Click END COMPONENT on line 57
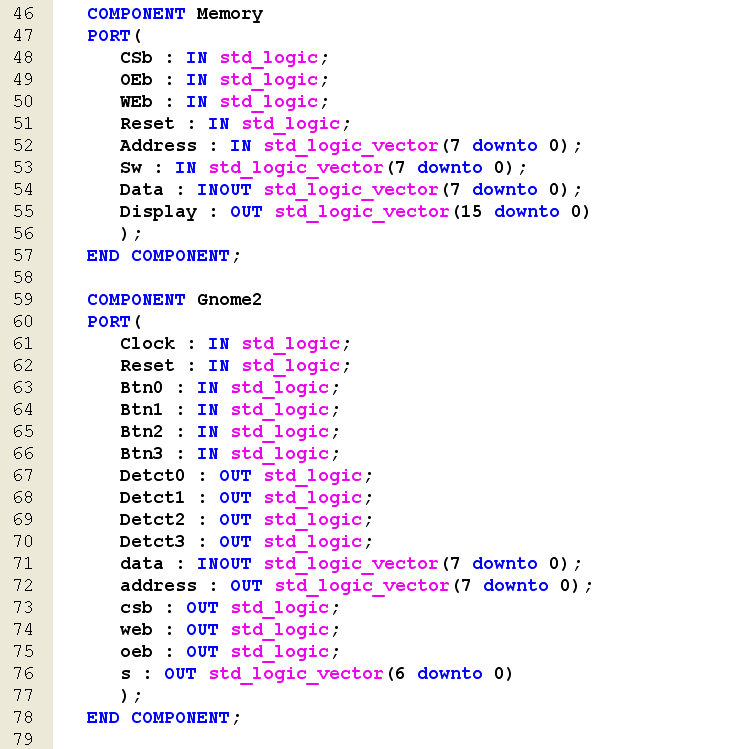Image resolution: width=754 pixels, height=749 pixels. [x=158, y=256]
